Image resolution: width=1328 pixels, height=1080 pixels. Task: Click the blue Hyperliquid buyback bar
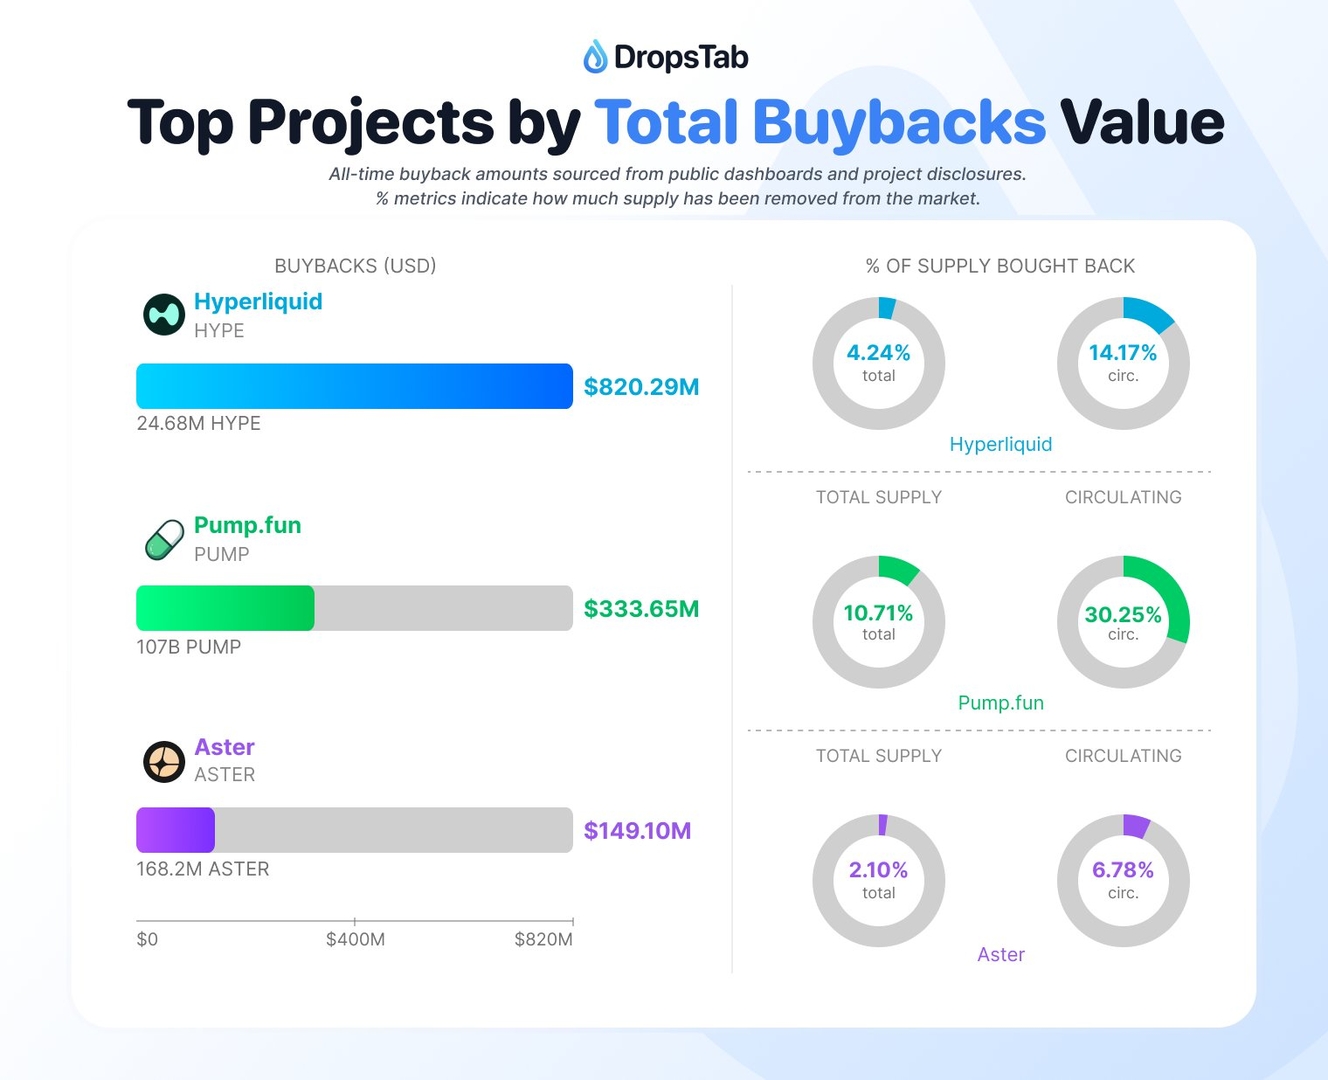coord(354,386)
